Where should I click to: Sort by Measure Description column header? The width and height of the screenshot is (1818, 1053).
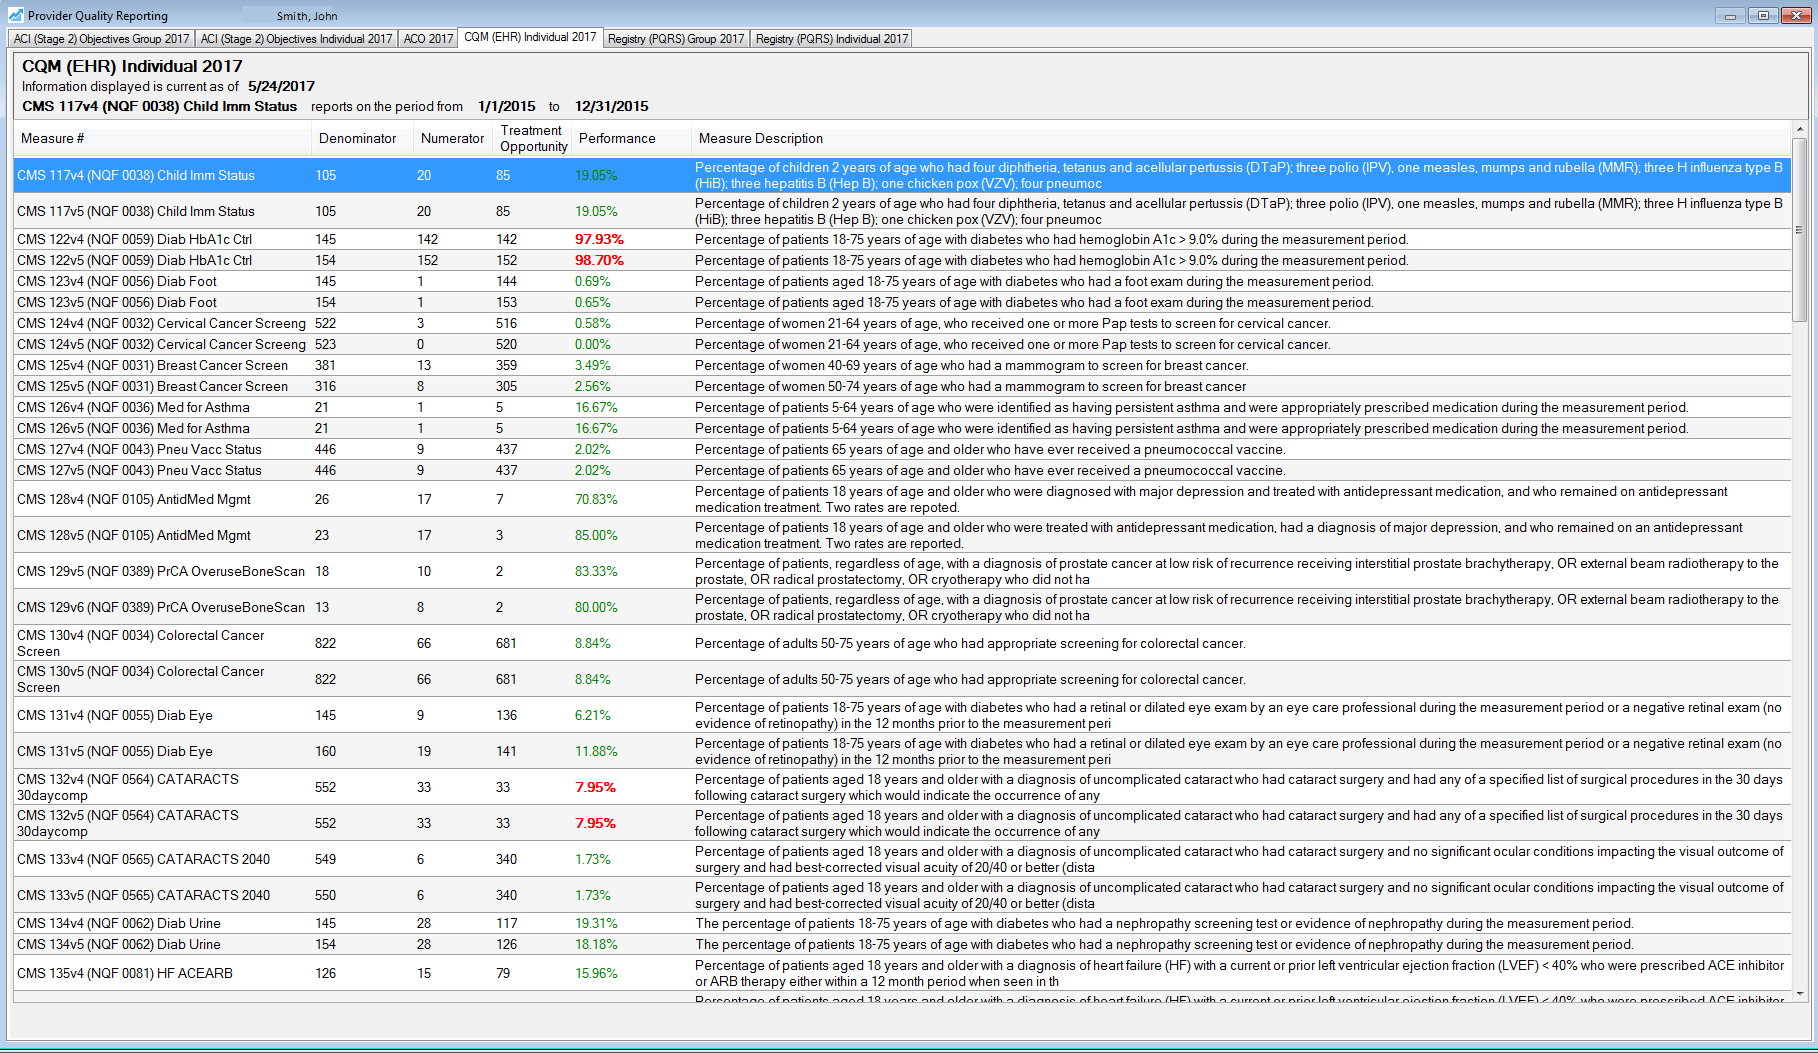click(x=1241, y=139)
